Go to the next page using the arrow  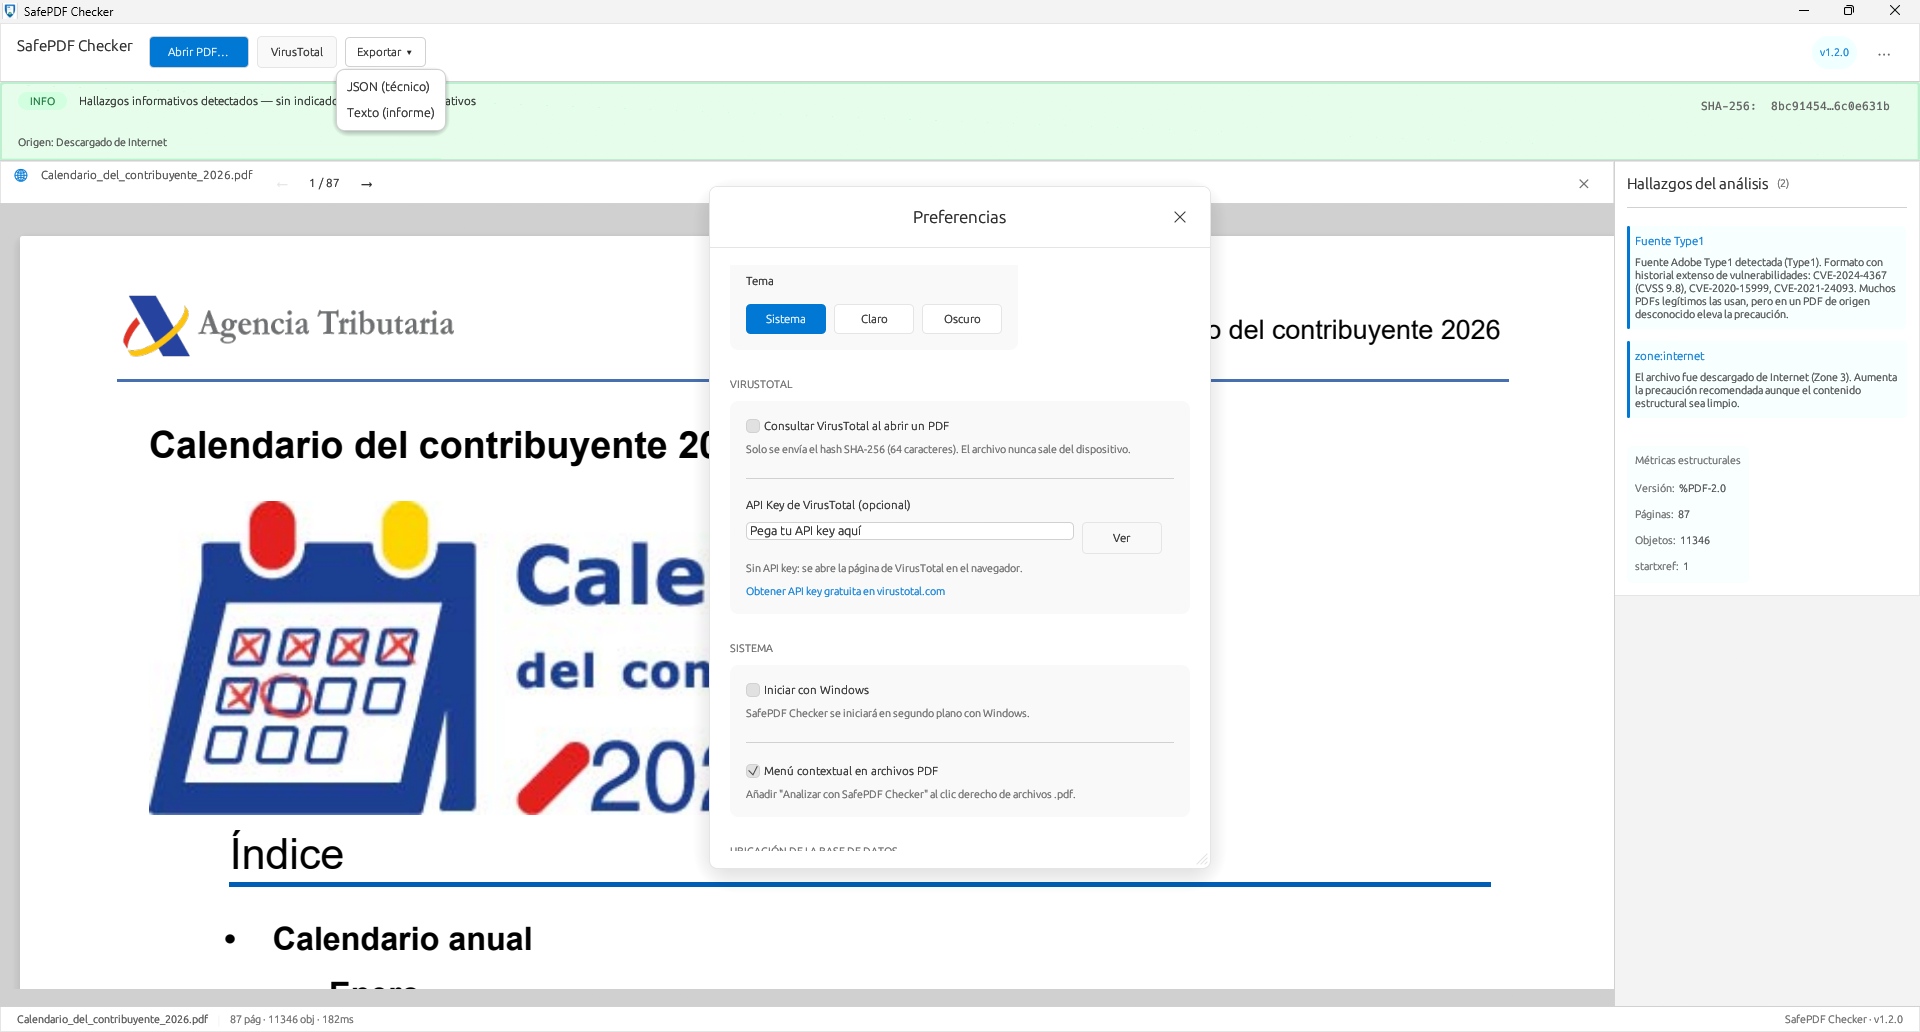(x=367, y=184)
